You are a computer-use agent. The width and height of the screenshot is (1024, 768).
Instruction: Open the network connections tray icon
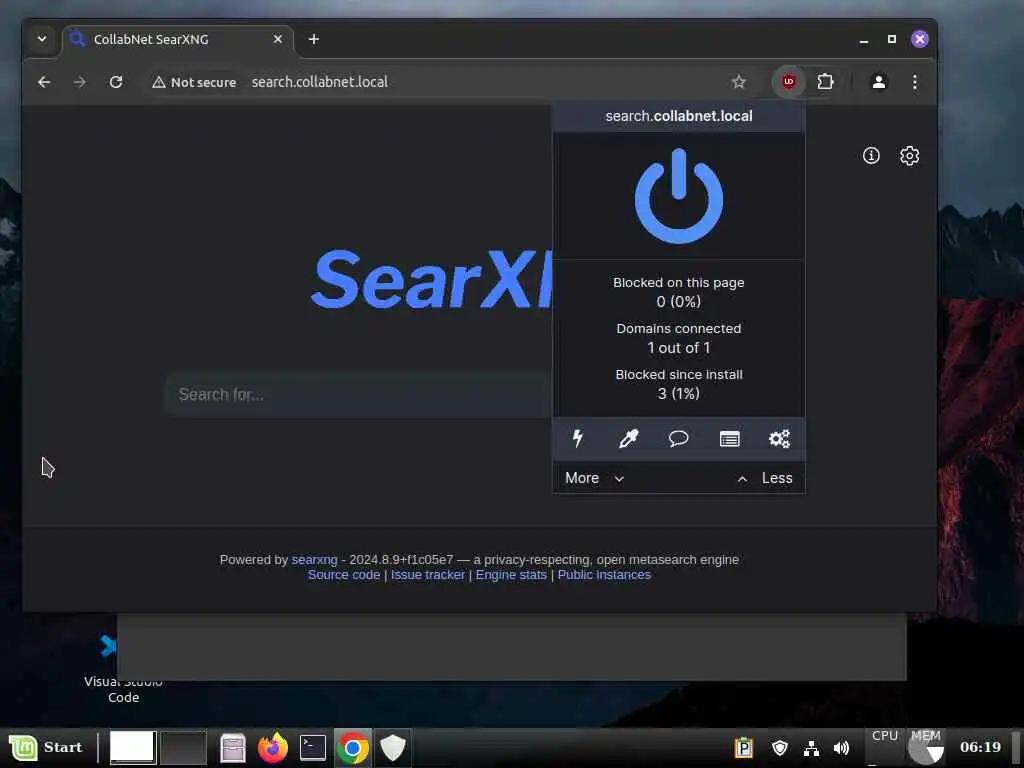point(811,748)
